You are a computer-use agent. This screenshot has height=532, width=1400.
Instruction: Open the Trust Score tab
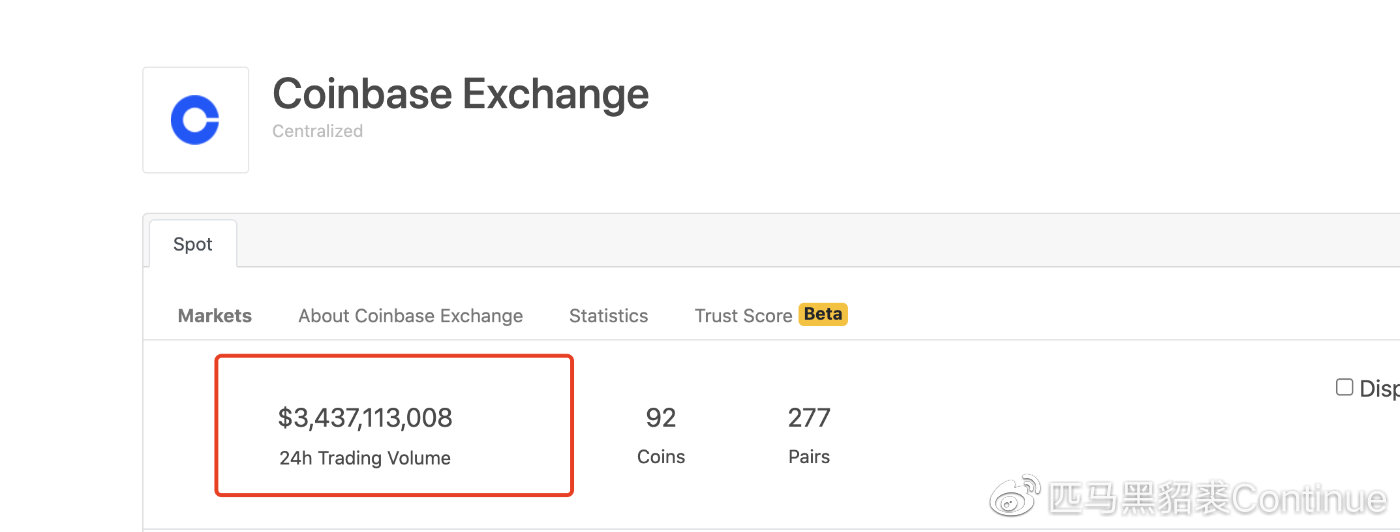point(744,316)
